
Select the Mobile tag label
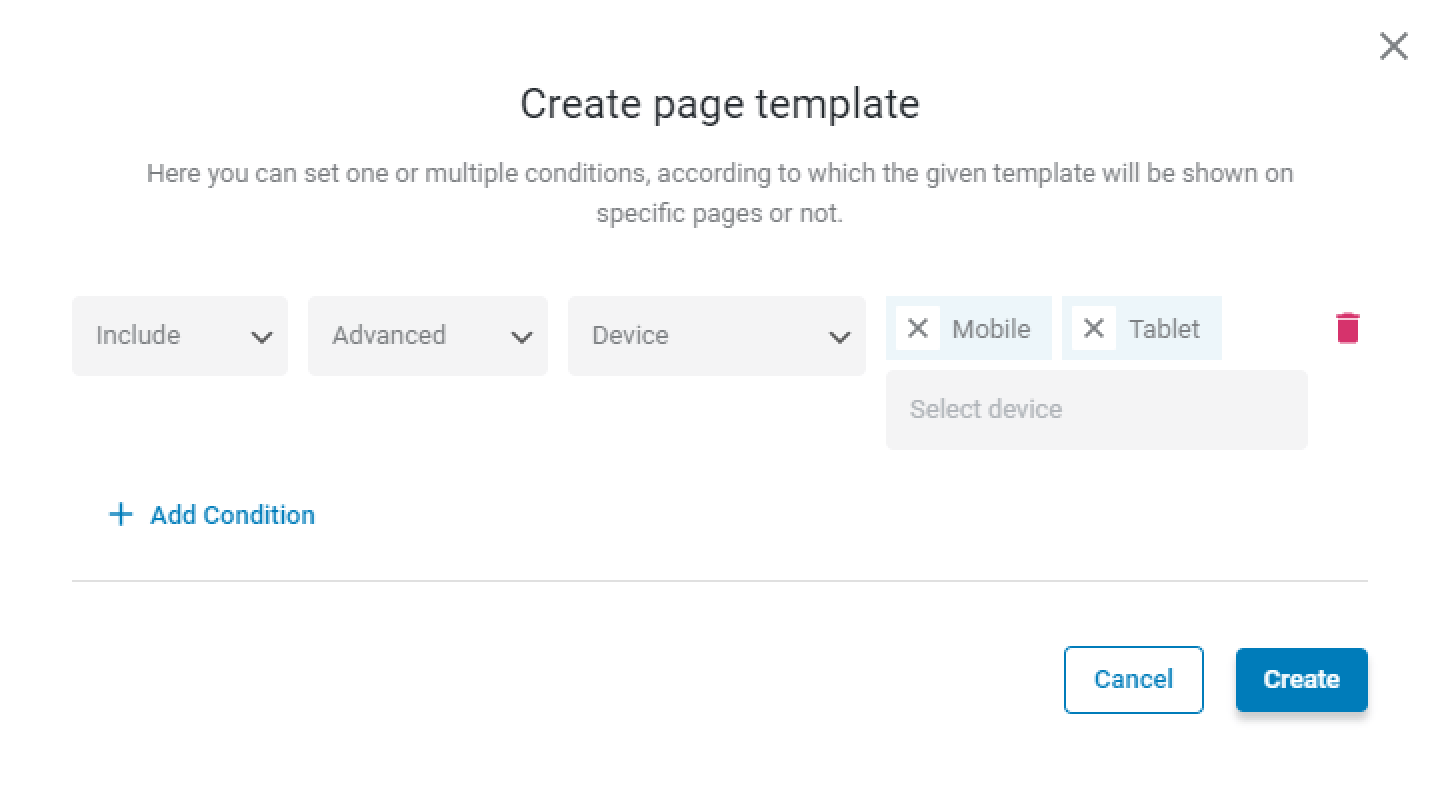coord(991,329)
